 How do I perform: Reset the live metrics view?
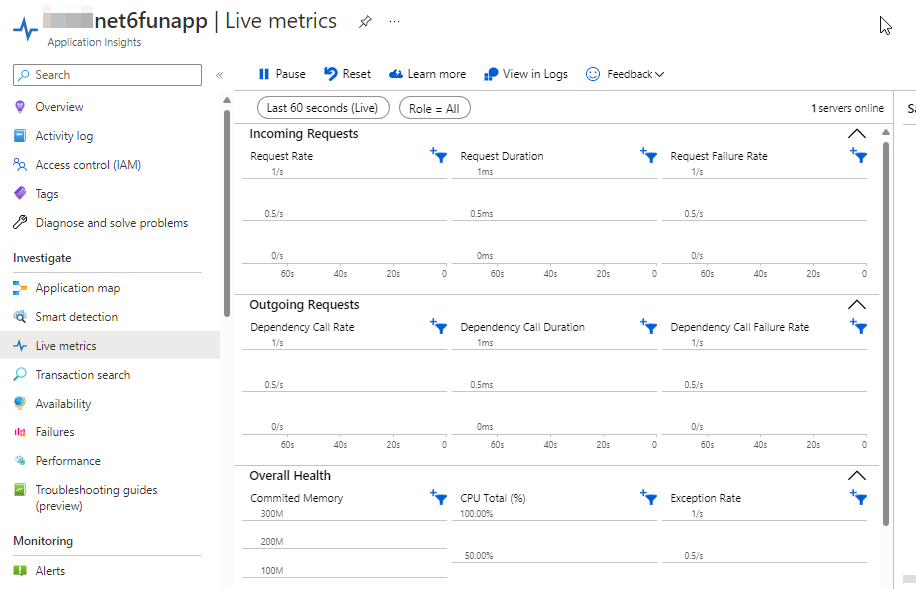tap(347, 74)
